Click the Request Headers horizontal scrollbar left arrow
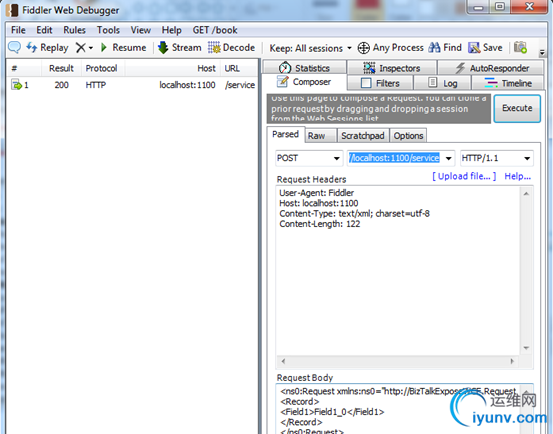Viewport: 553px width, 434px height. pyautogui.click(x=283, y=361)
